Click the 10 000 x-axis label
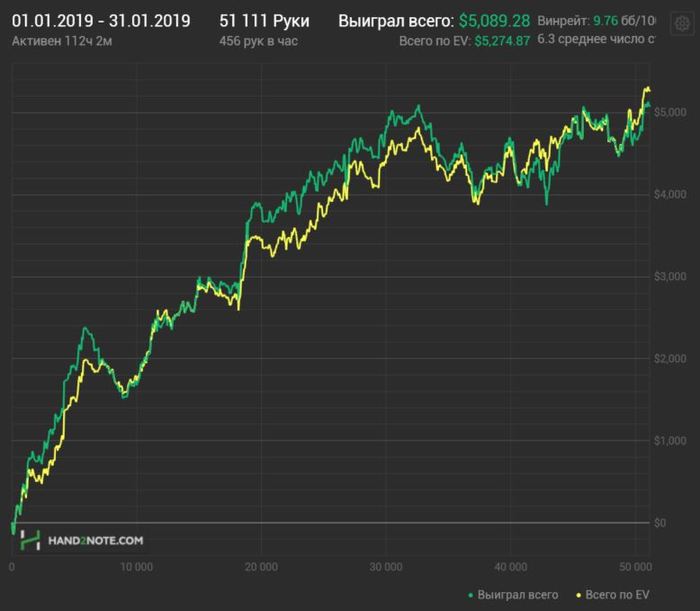 pos(137,567)
